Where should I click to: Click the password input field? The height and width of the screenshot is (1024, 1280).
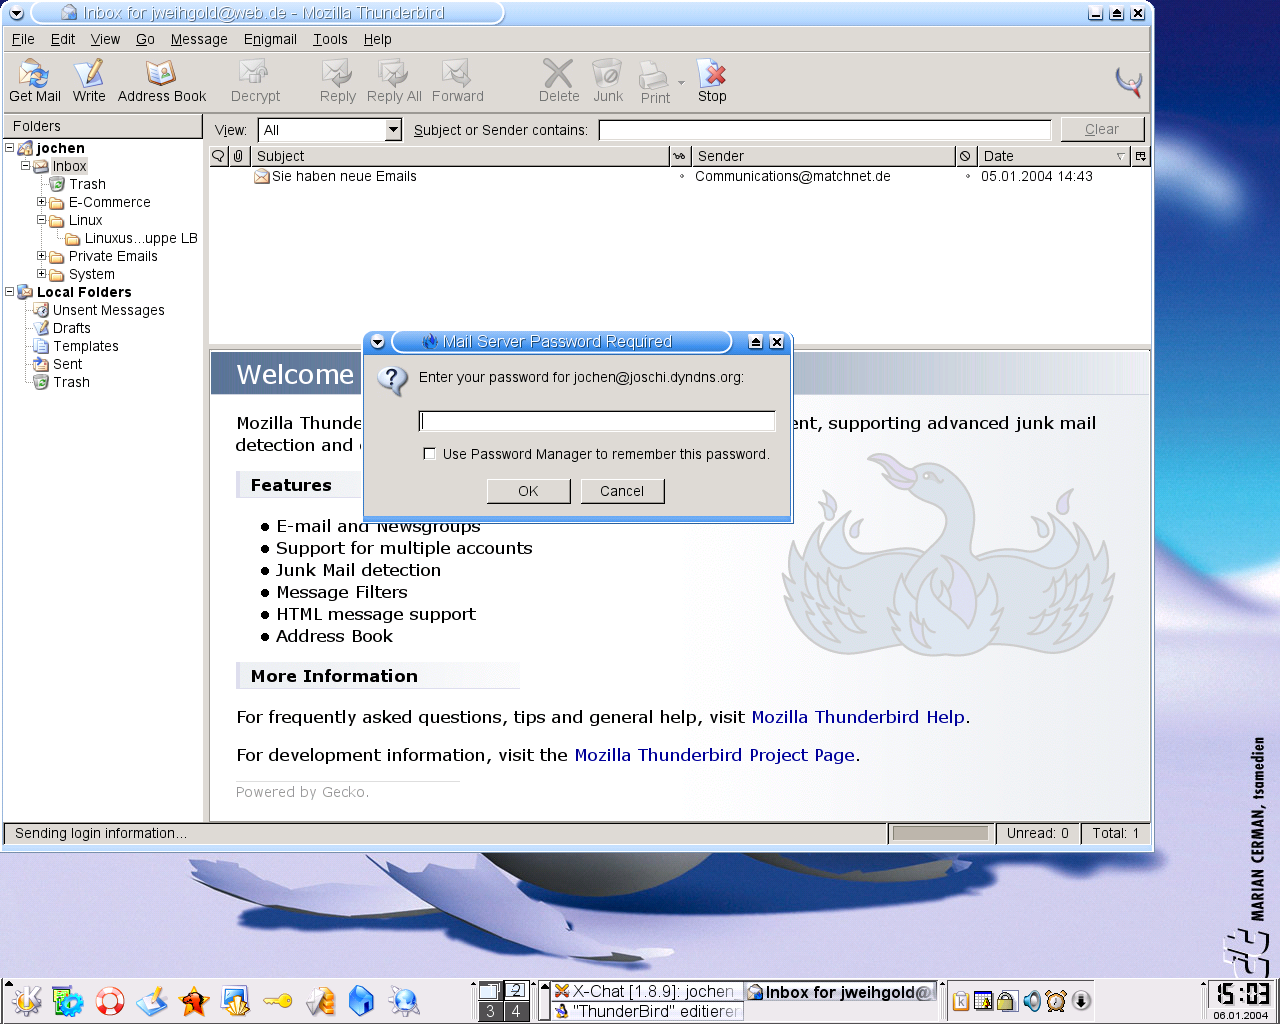click(597, 421)
